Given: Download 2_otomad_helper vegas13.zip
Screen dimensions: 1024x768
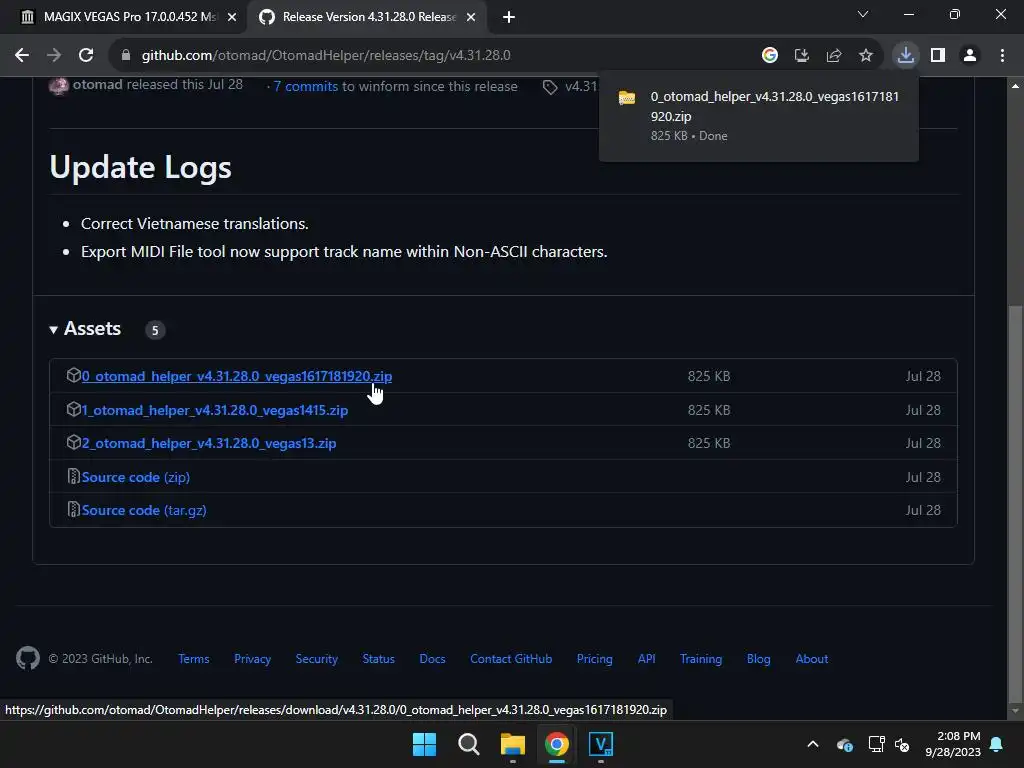Looking at the screenshot, I should click(x=209, y=443).
